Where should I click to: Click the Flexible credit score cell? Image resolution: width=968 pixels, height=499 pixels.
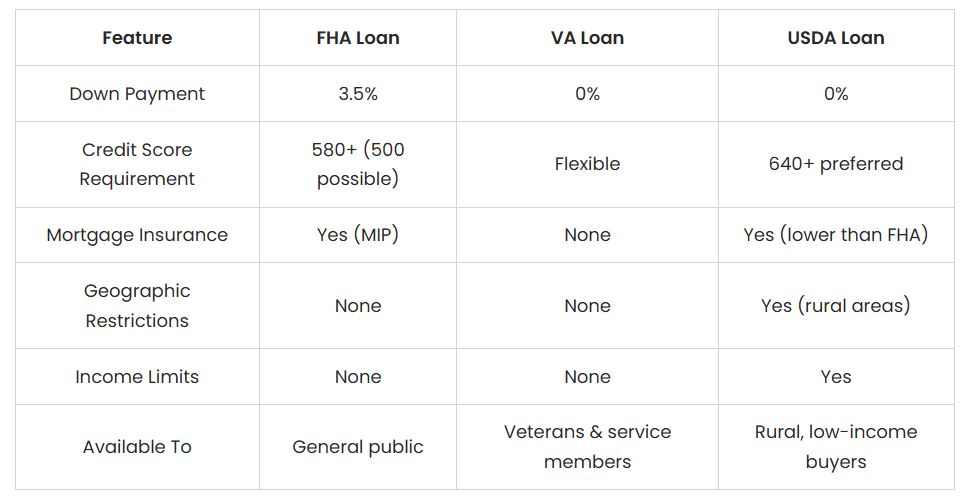pyautogui.click(x=587, y=164)
